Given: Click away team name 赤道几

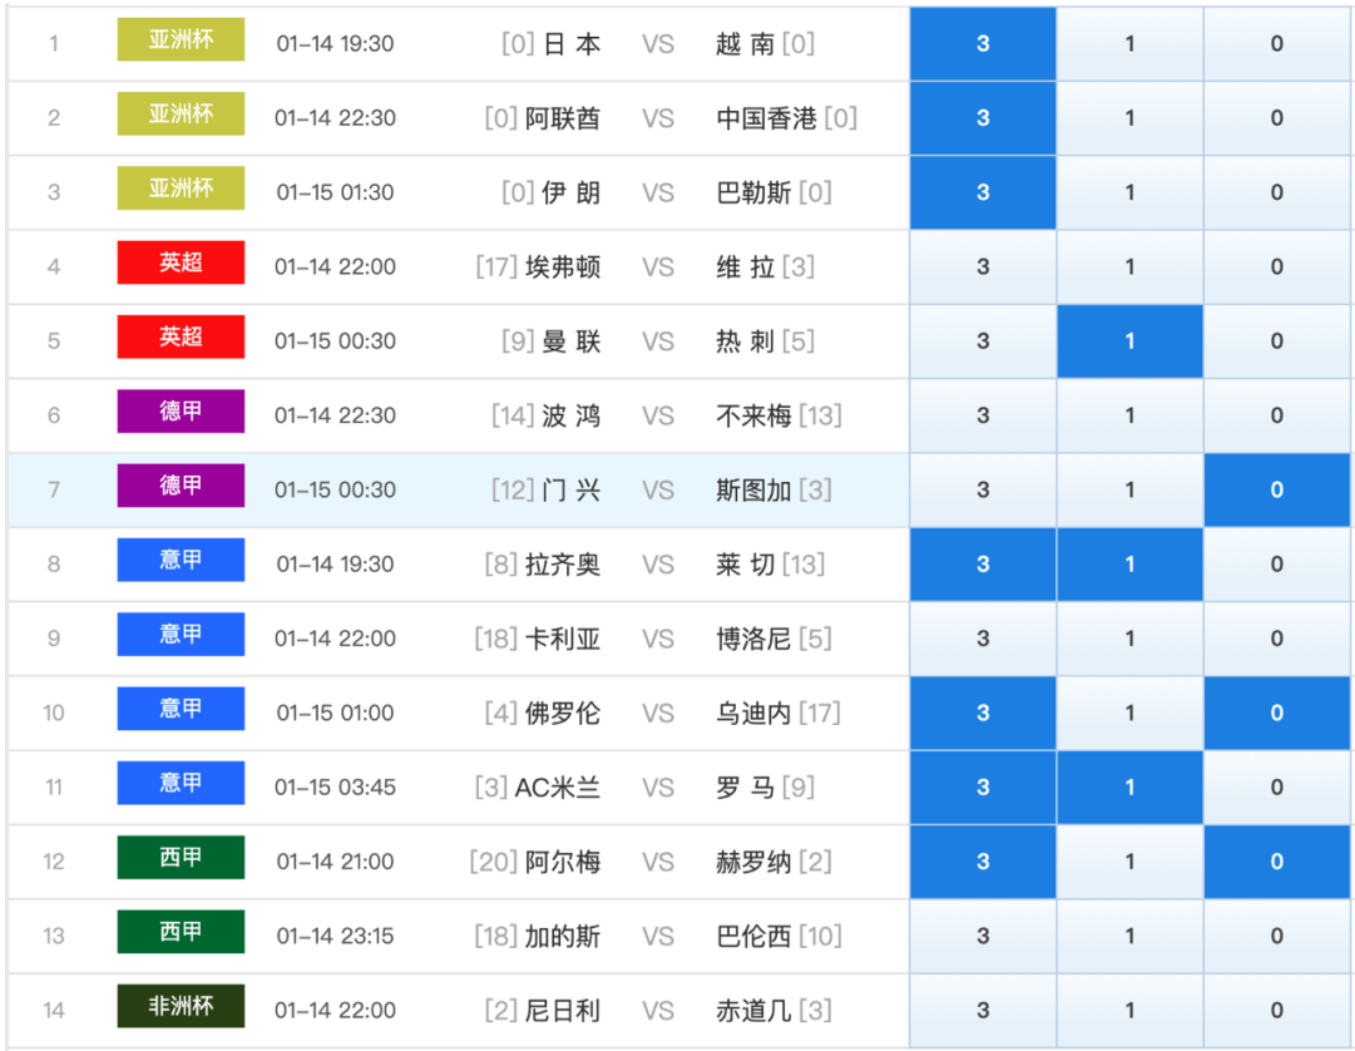Looking at the screenshot, I should tap(754, 1011).
